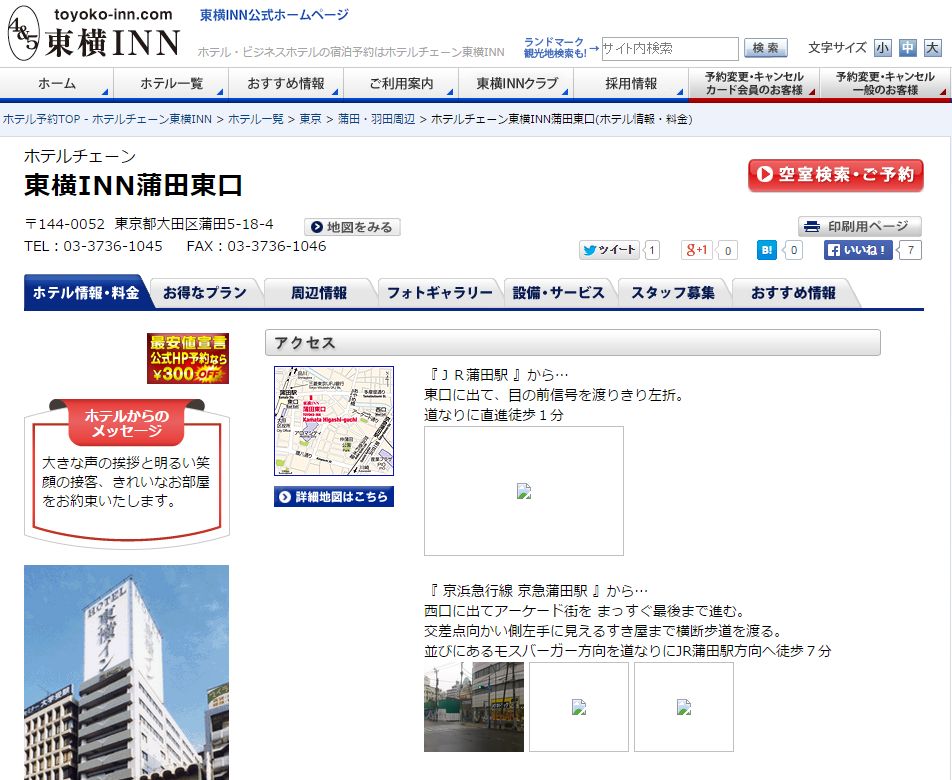Viewport: 952px width, 780px height.
Task: Click the 東京 breadcrumb link
Action: [310, 119]
